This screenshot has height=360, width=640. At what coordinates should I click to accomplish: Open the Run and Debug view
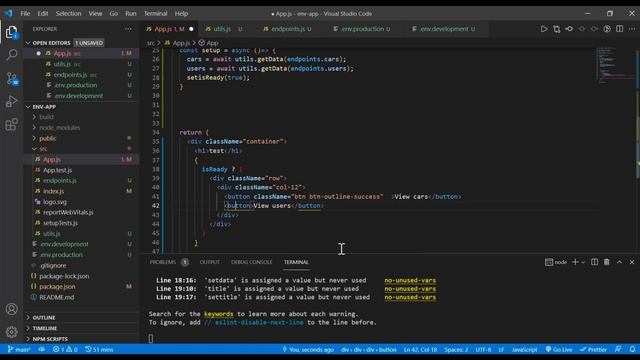point(11,101)
